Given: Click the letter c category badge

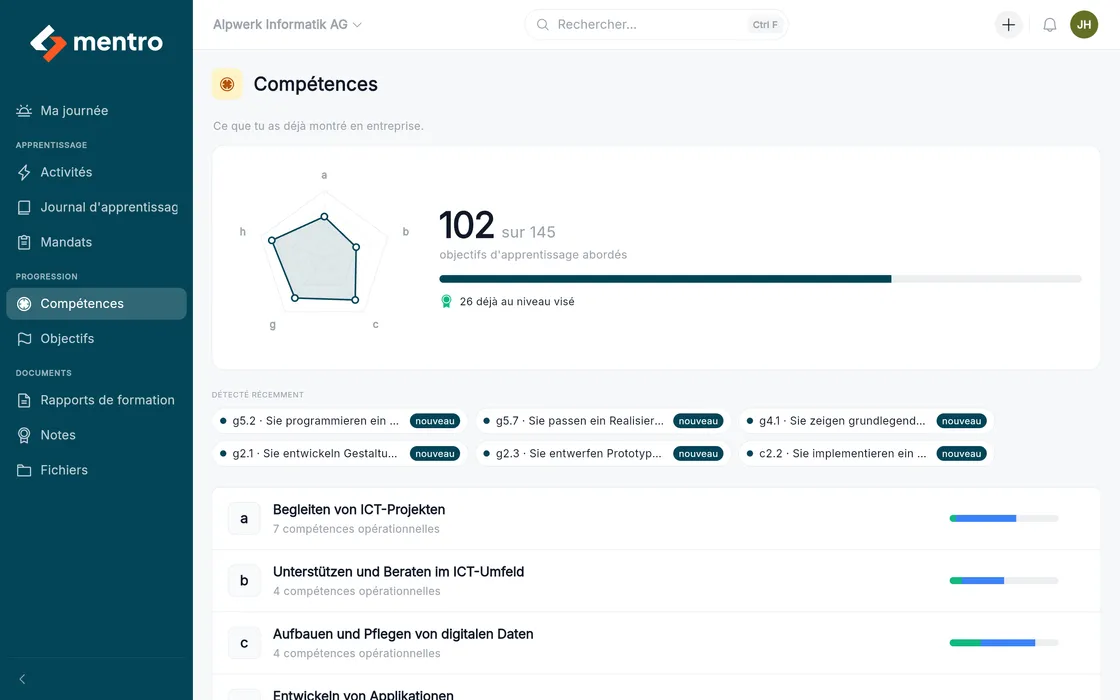Looking at the screenshot, I should coord(244,643).
